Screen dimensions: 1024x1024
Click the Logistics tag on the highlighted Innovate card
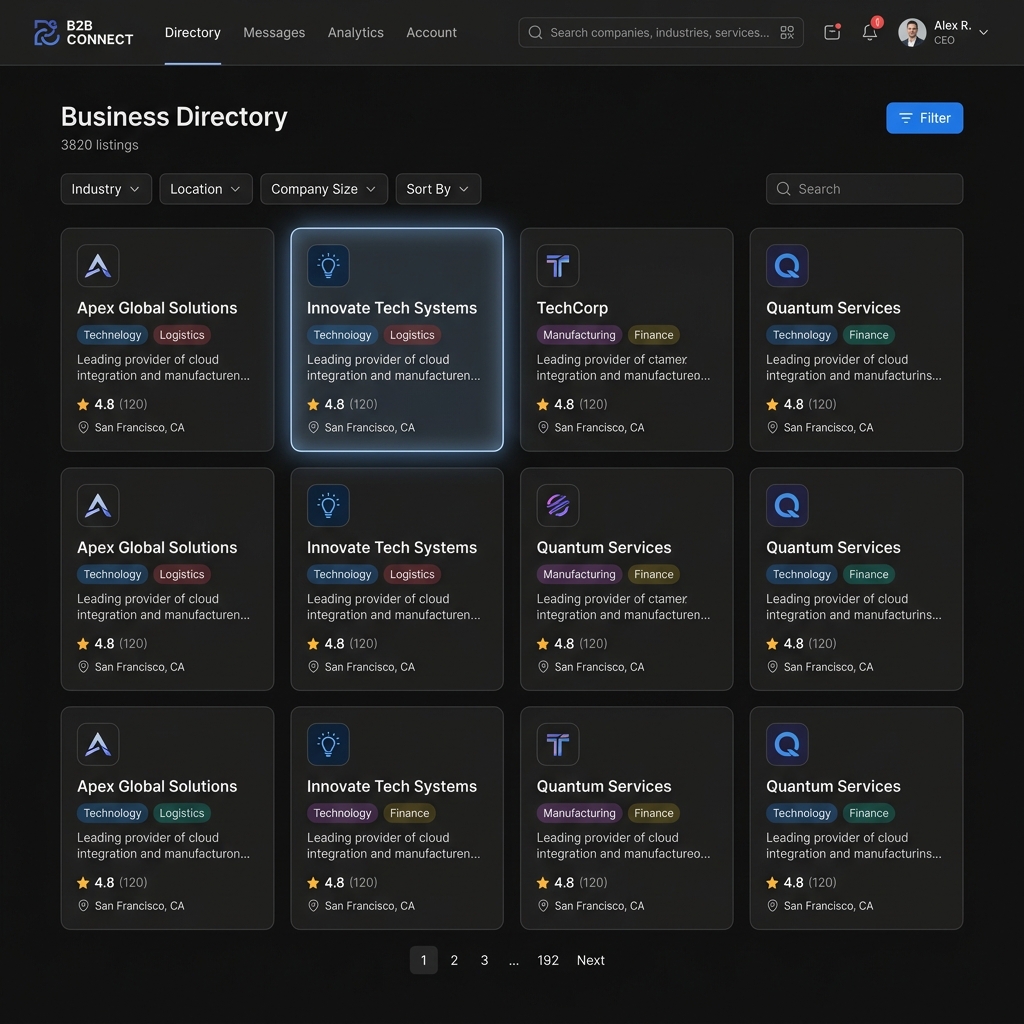[x=412, y=335]
